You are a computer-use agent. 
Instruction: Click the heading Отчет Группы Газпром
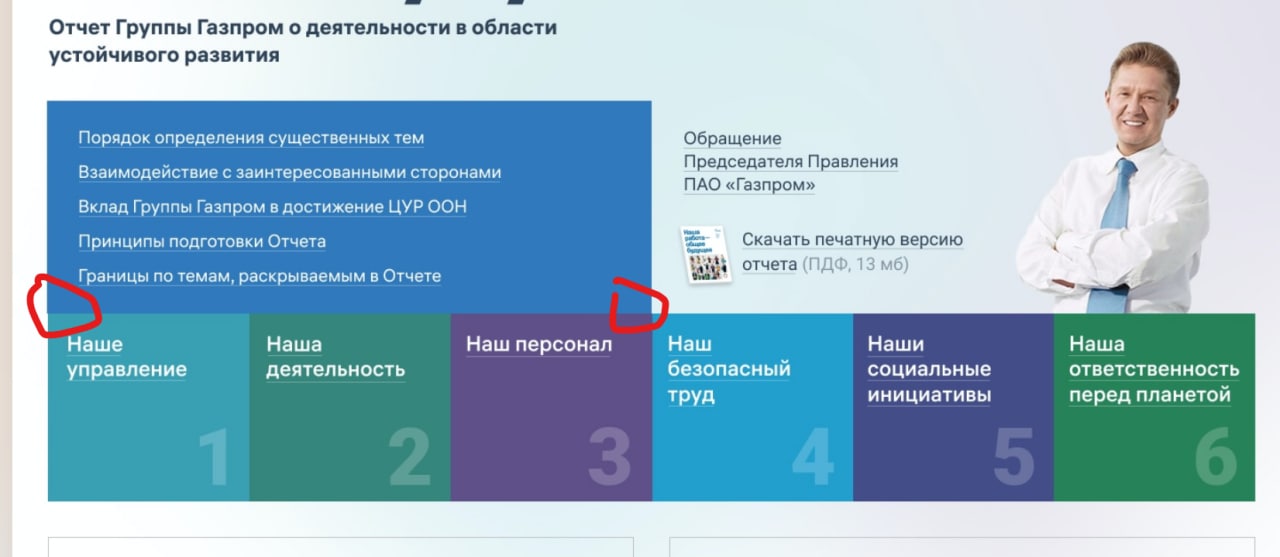303,41
